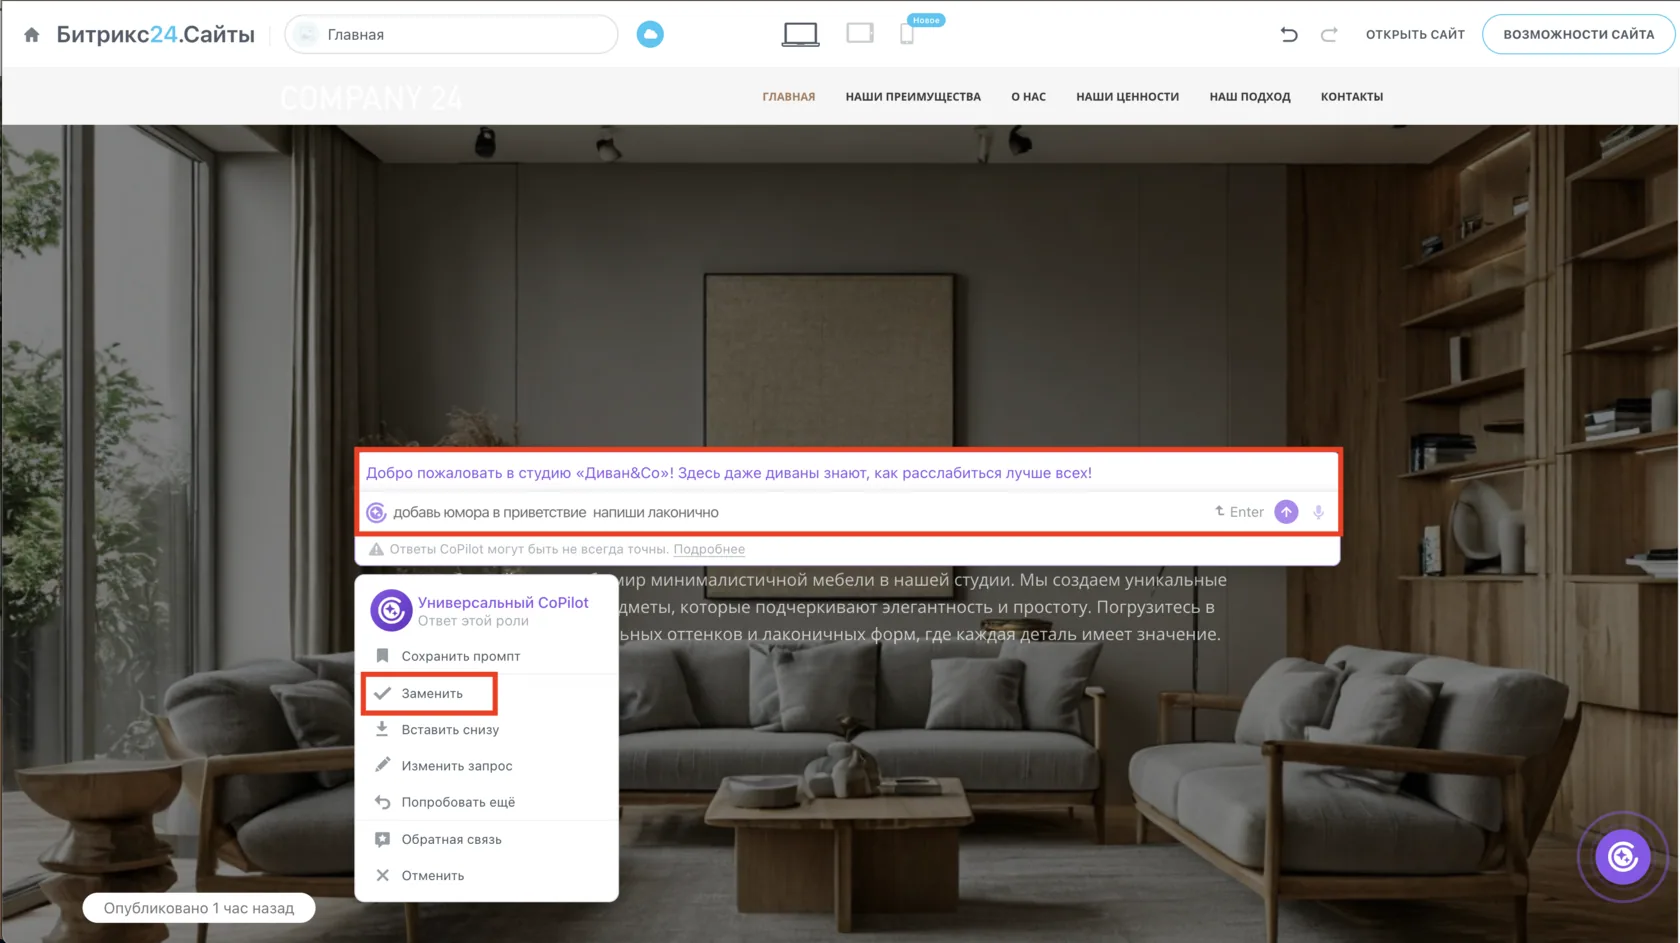
Task: Click the home icon beside Битрикс24.Сайты
Action: click(x=32, y=35)
